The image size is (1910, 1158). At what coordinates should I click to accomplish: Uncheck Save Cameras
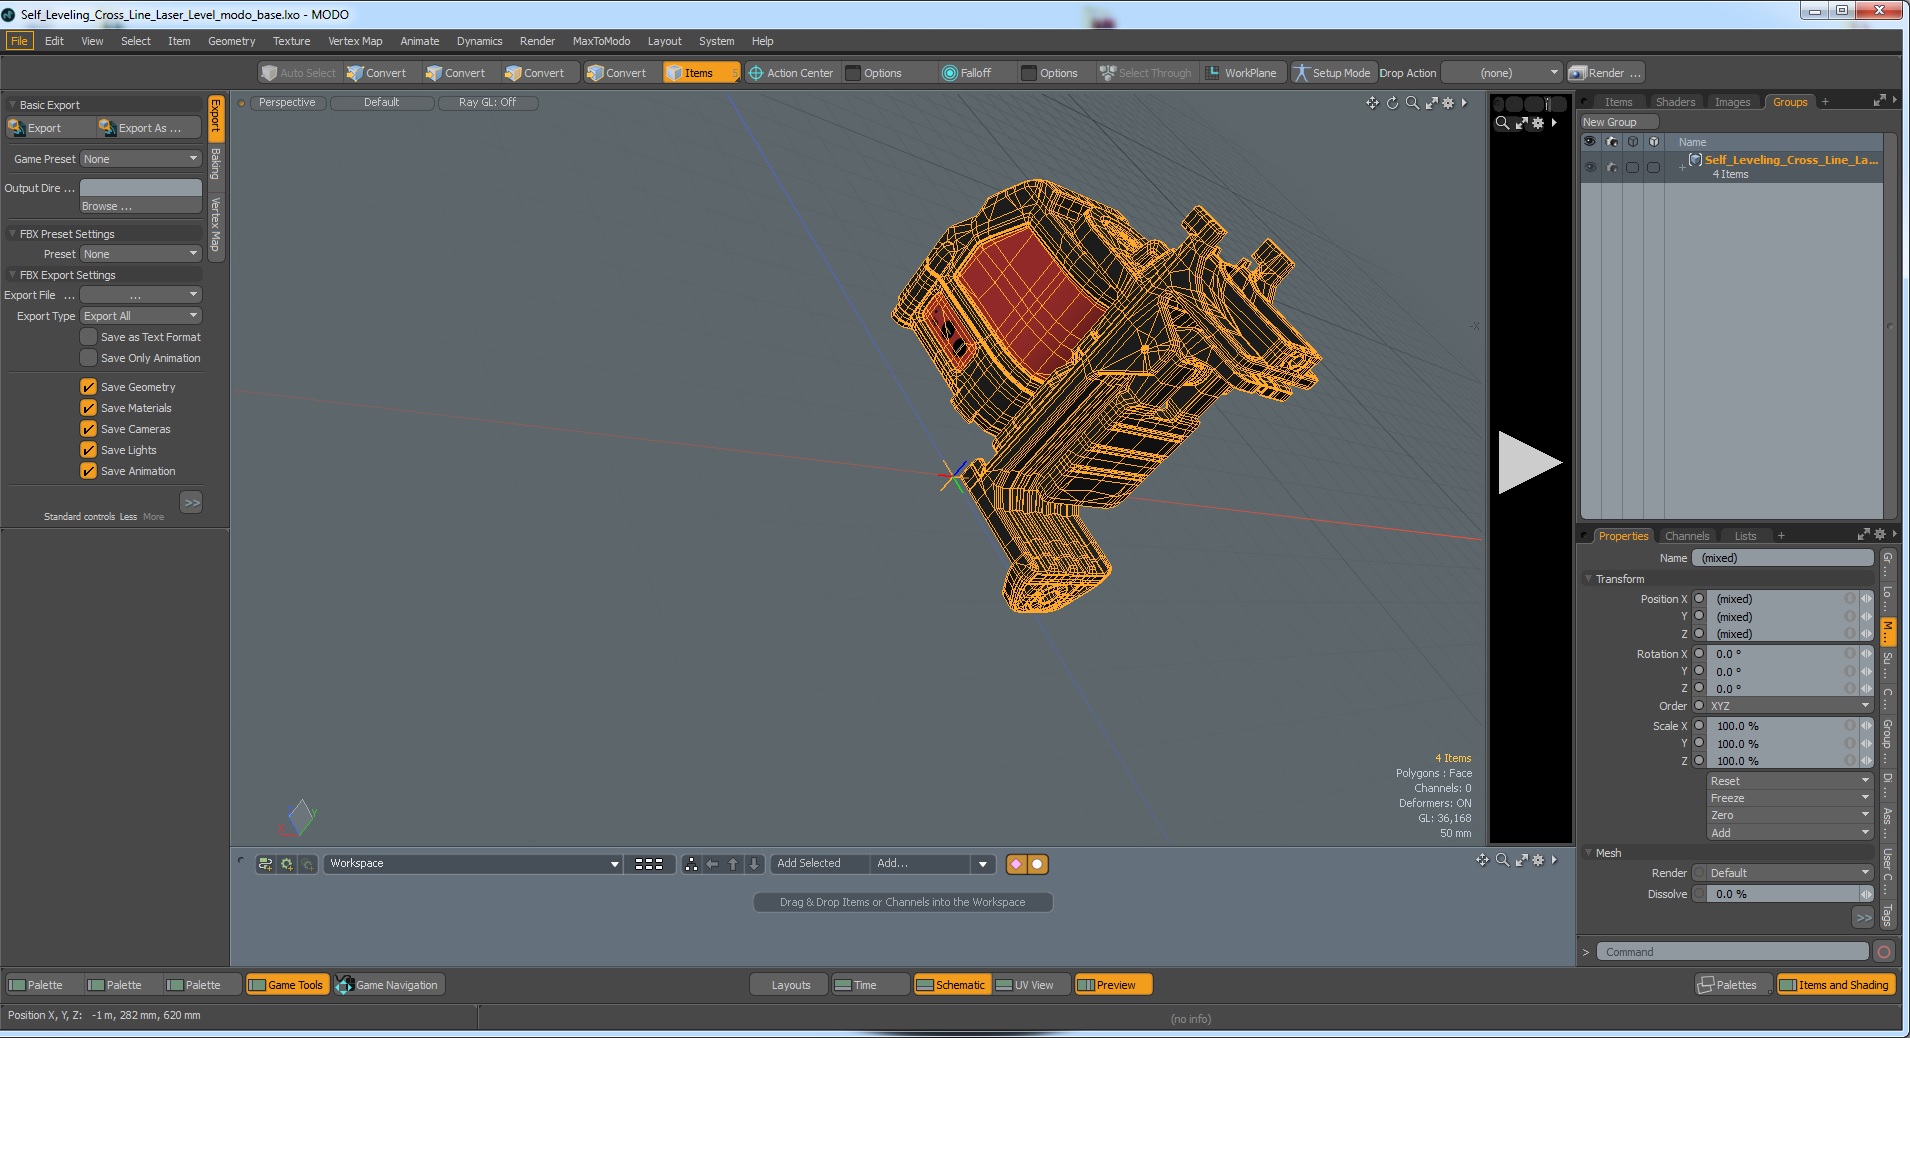click(89, 429)
